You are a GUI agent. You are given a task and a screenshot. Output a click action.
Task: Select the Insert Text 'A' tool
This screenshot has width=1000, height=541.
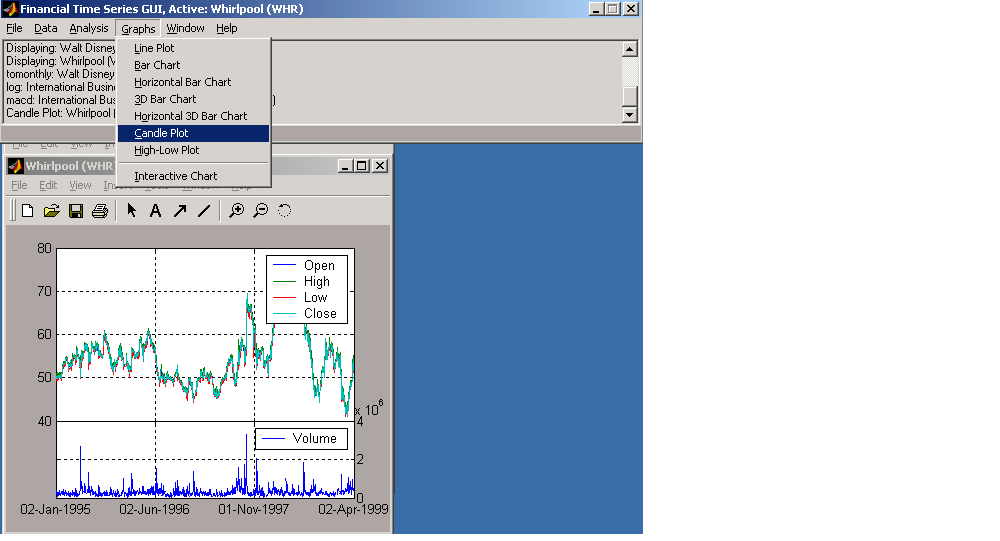(x=155, y=211)
